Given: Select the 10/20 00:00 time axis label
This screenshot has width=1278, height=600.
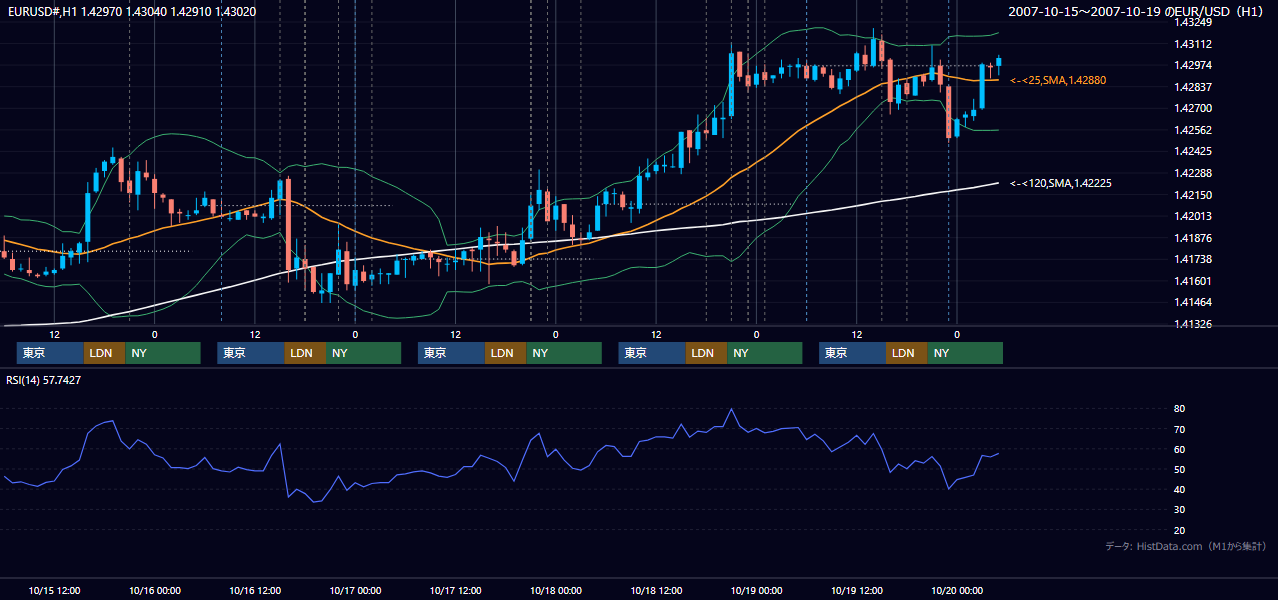Looking at the screenshot, I should click(957, 590).
